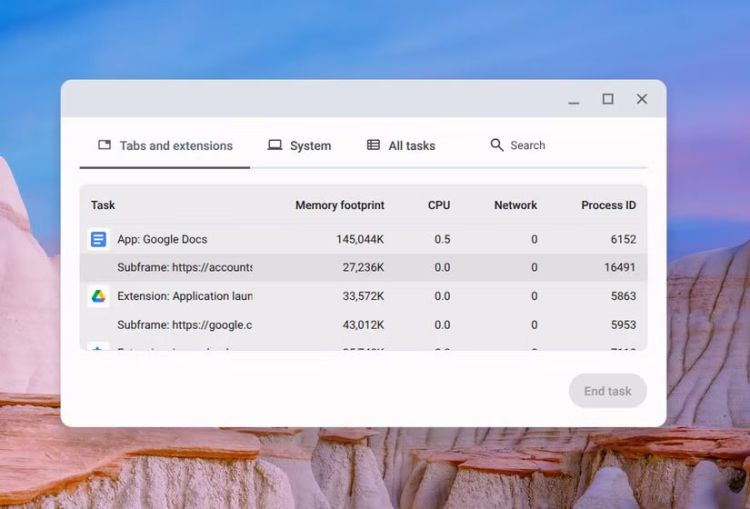Screen dimensions: 750x509
Task: Click the Google Docs app icon
Action: coord(98,240)
